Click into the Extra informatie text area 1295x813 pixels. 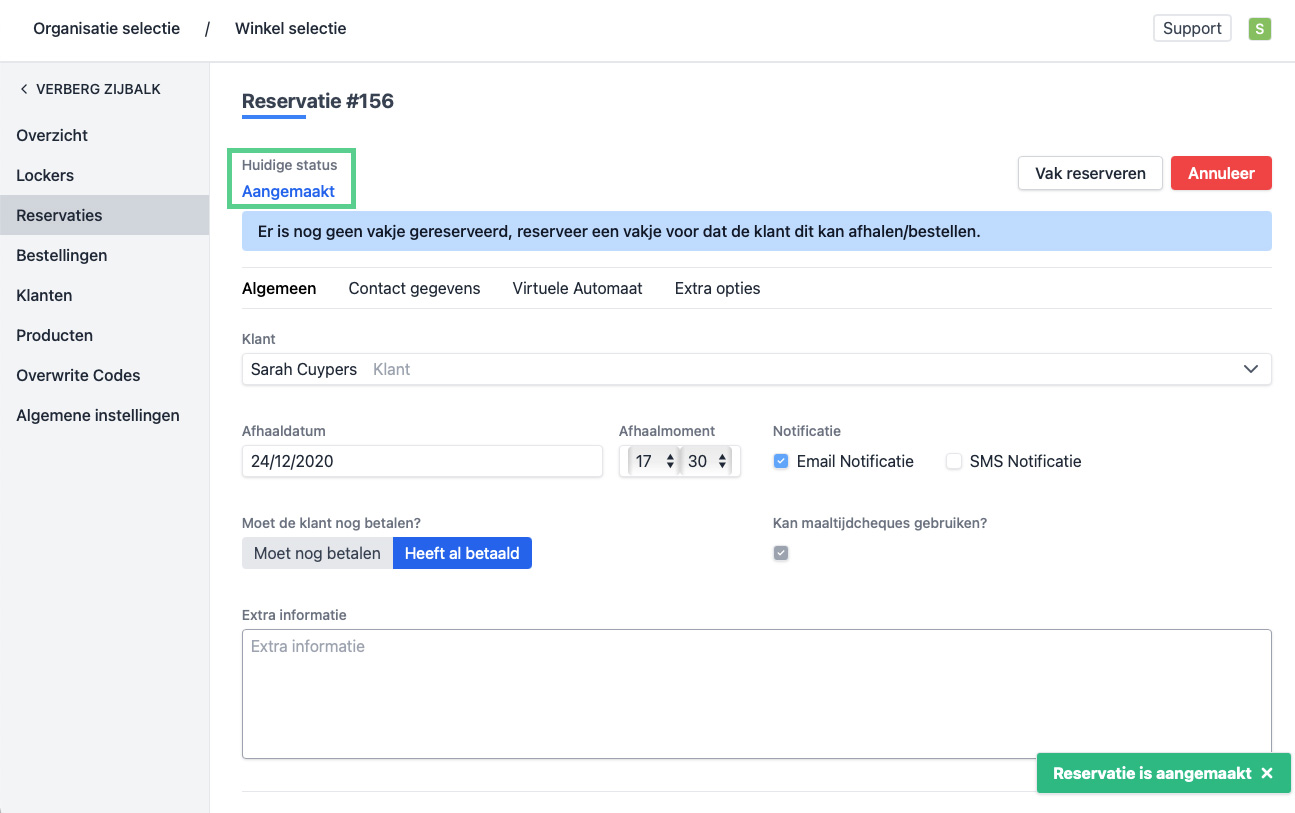pyautogui.click(x=756, y=693)
